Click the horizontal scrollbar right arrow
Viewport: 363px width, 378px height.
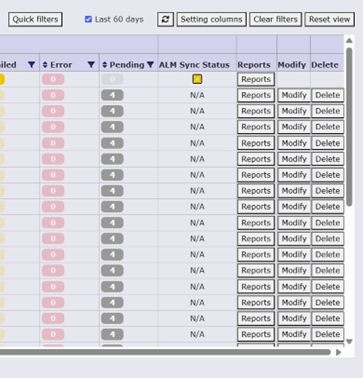[x=339, y=352]
